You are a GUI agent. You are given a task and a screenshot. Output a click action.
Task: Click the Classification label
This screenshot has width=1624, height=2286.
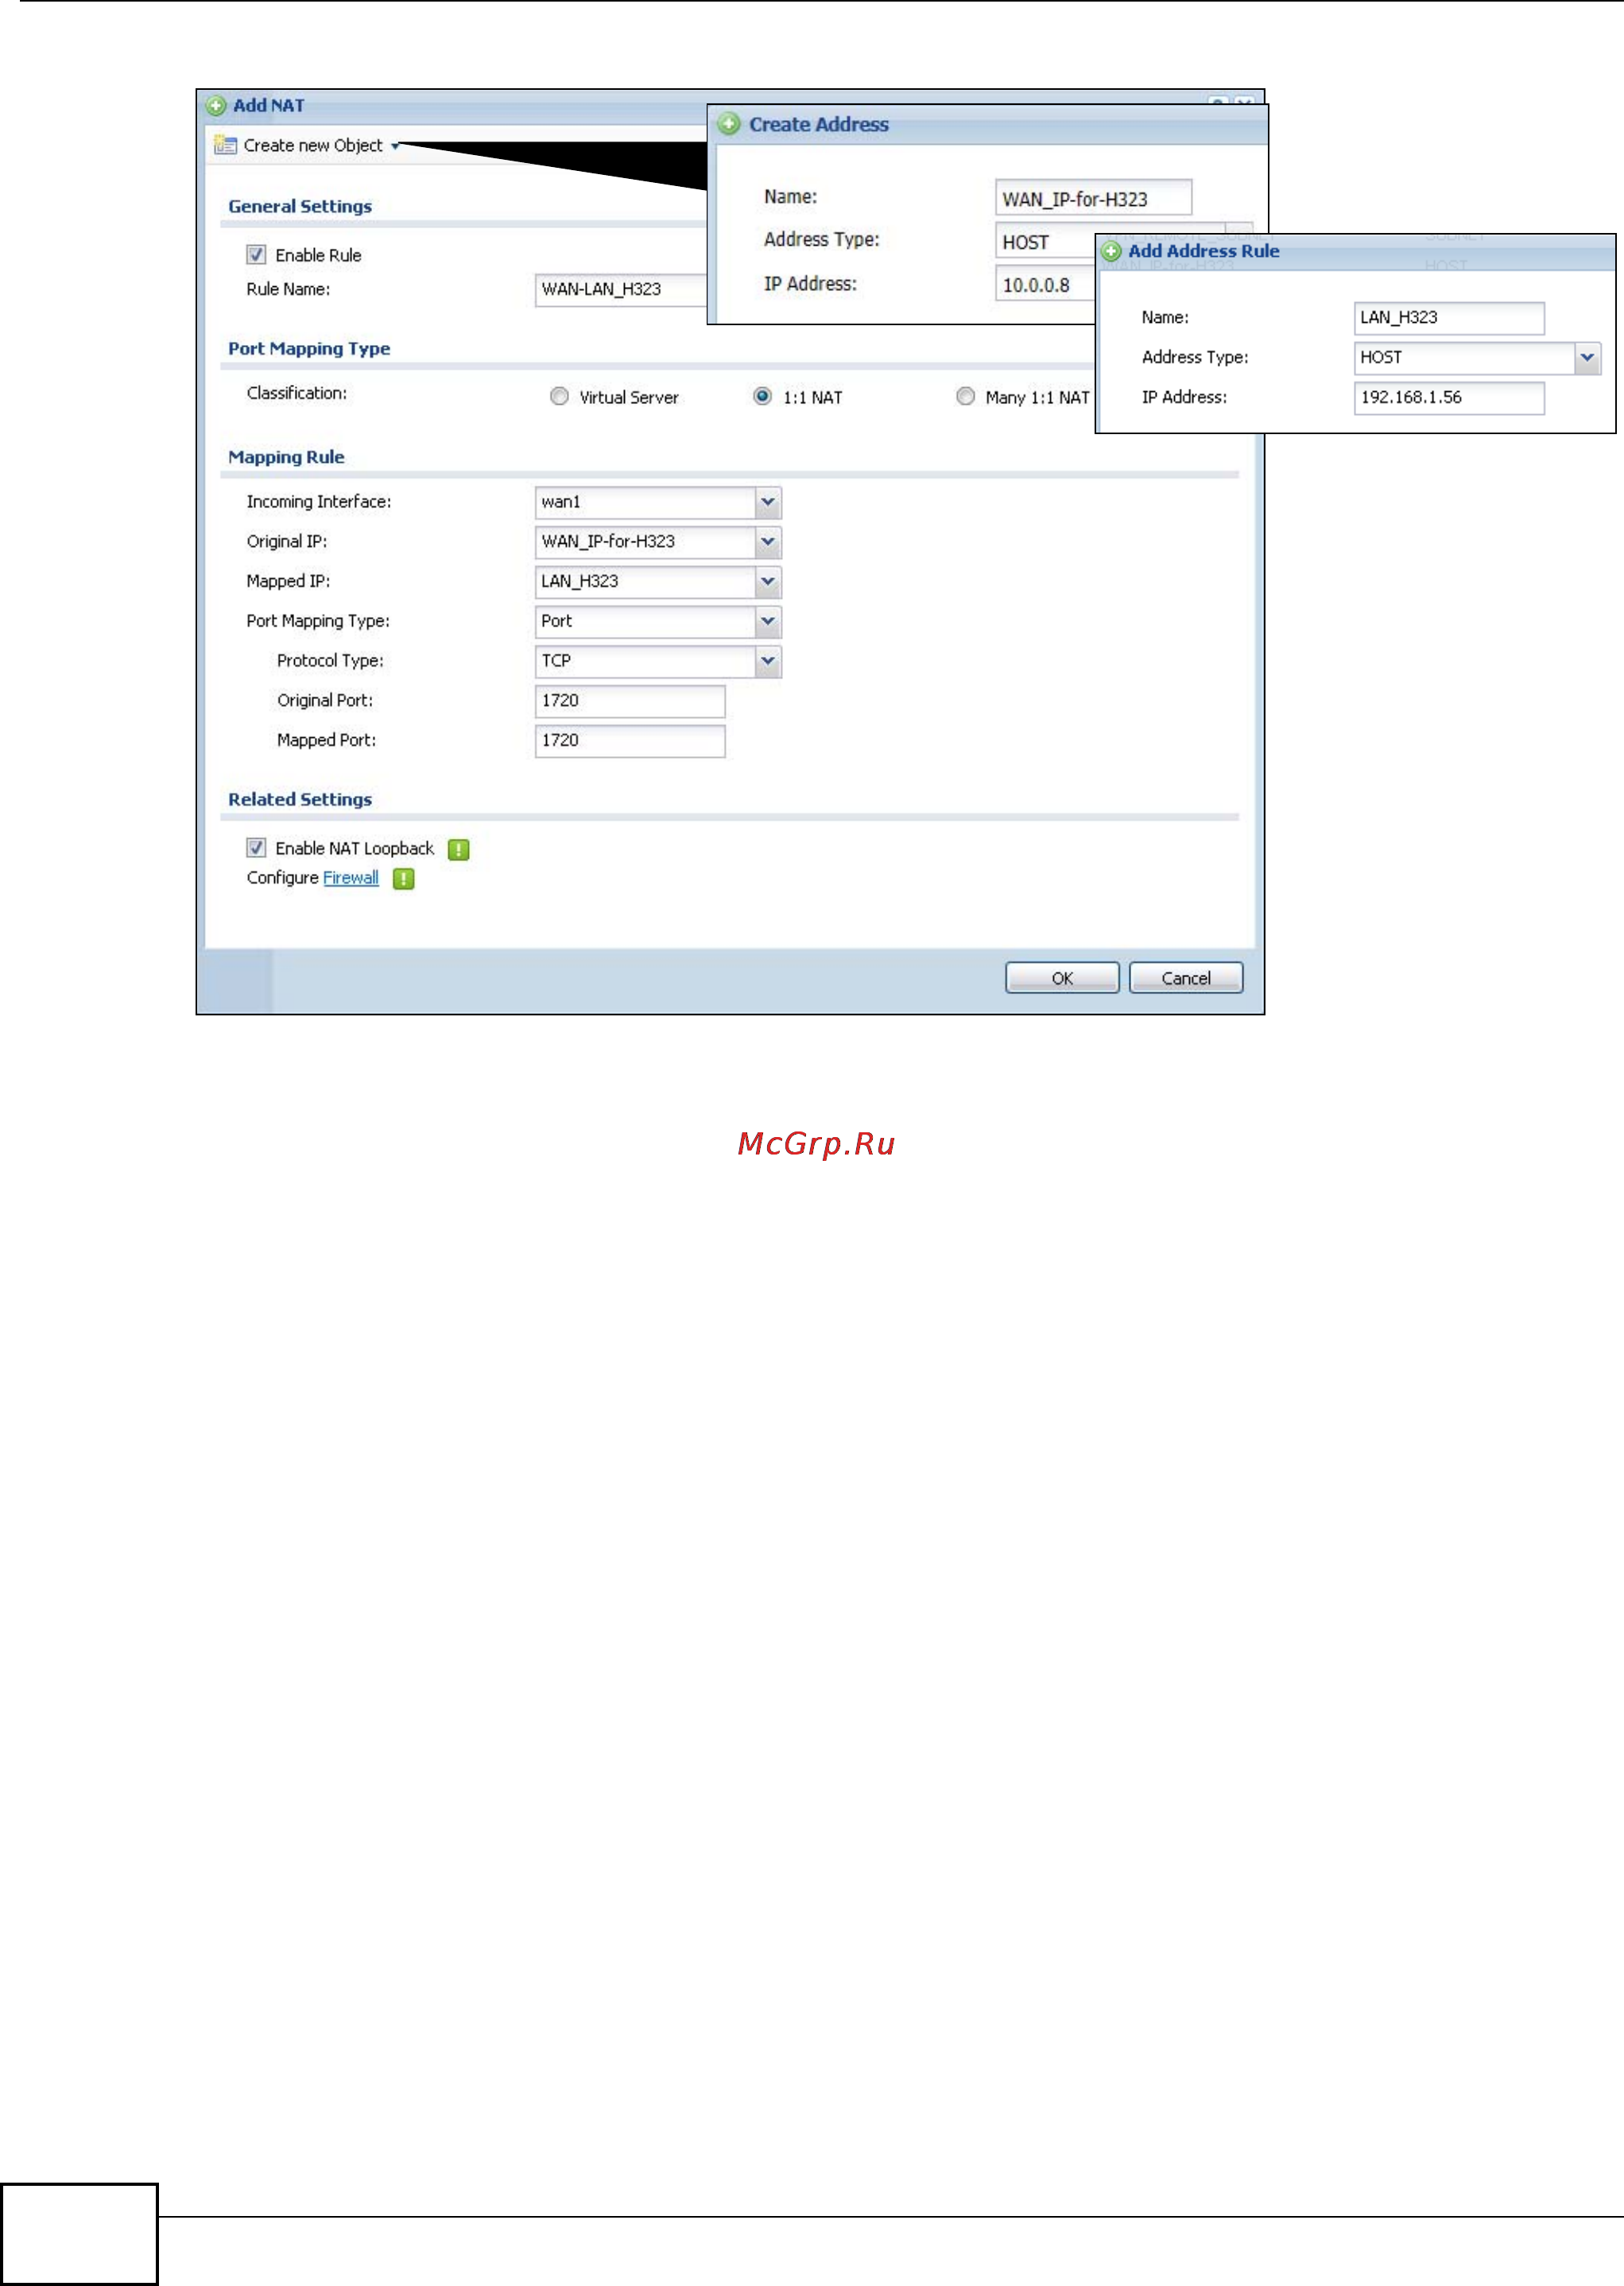[x=297, y=393]
